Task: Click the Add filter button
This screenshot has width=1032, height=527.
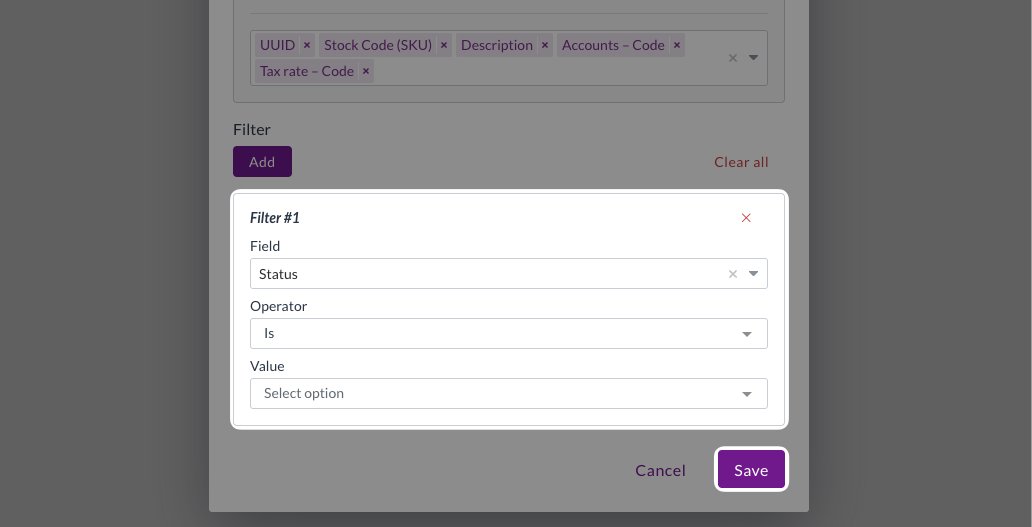Action: [x=262, y=162]
